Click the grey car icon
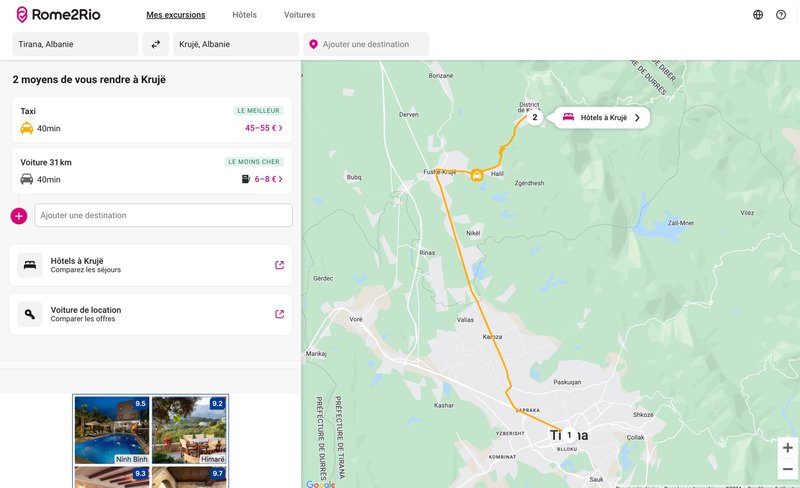The height and width of the screenshot is (488, 800). click(27, 179)
